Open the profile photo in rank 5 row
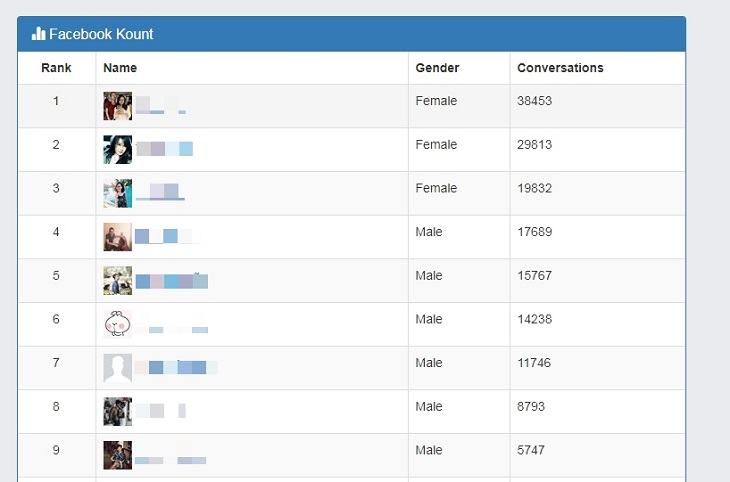The height and width of the screenshot is (482, 730). point(118,280)
